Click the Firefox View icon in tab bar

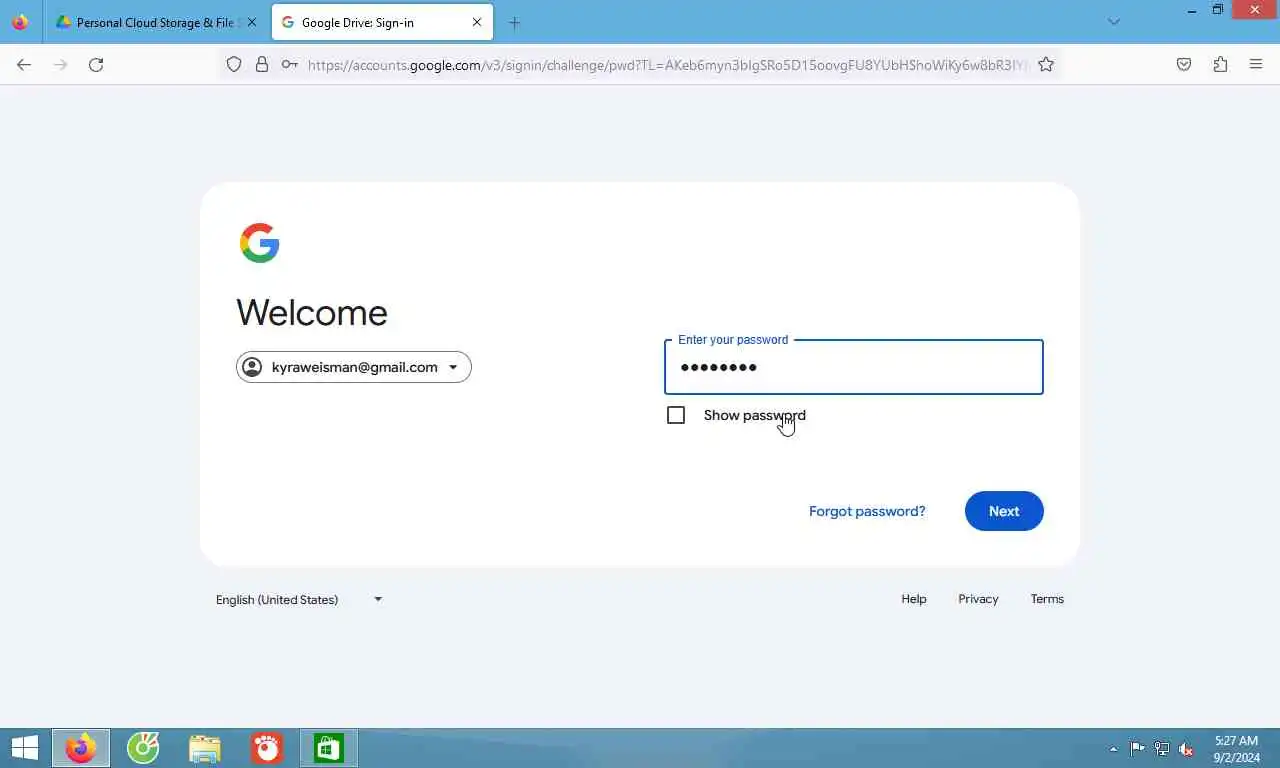click(20, 22)
